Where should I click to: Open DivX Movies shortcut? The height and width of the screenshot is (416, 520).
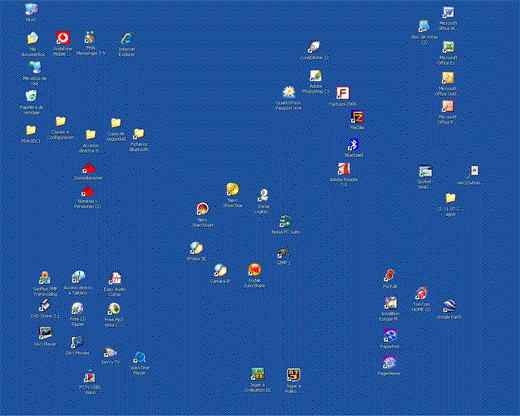pos(77,342)
